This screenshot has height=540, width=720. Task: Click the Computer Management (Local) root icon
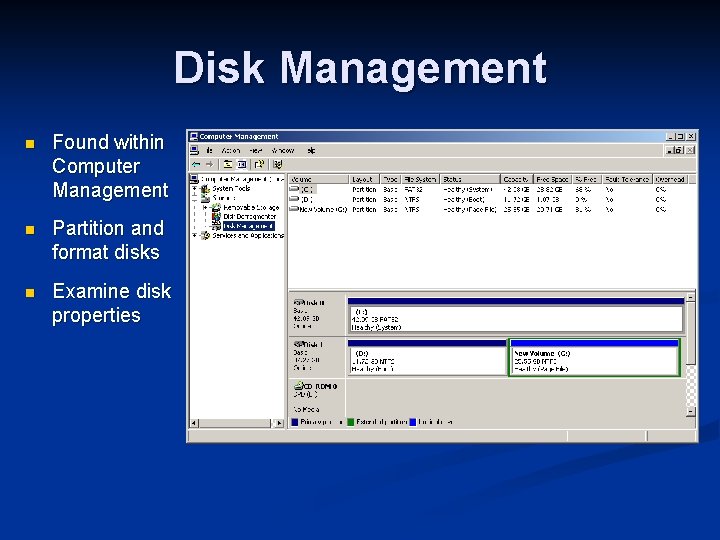195,179
